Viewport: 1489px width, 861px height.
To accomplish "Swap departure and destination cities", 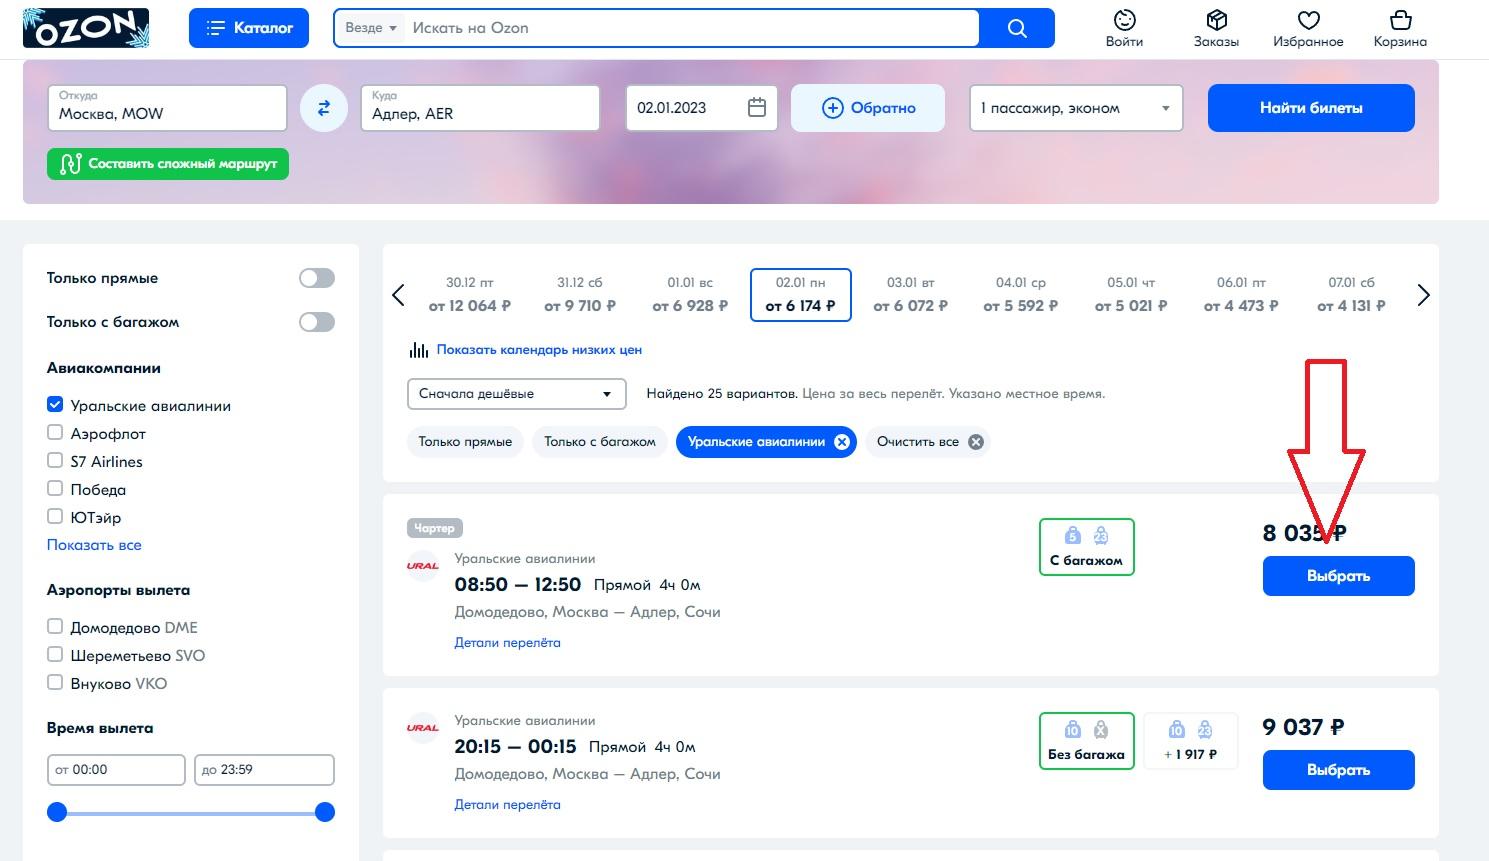I will tap(324, 108).
